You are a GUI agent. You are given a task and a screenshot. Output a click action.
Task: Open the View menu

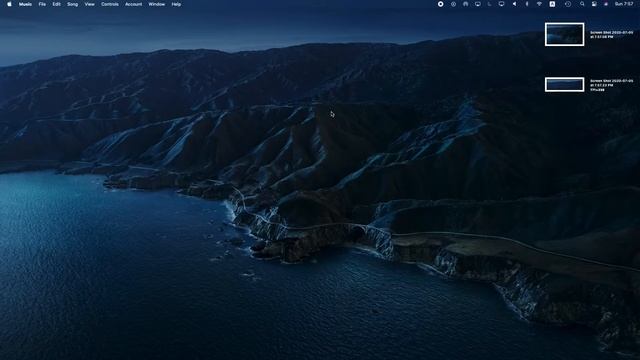(89, 4)
